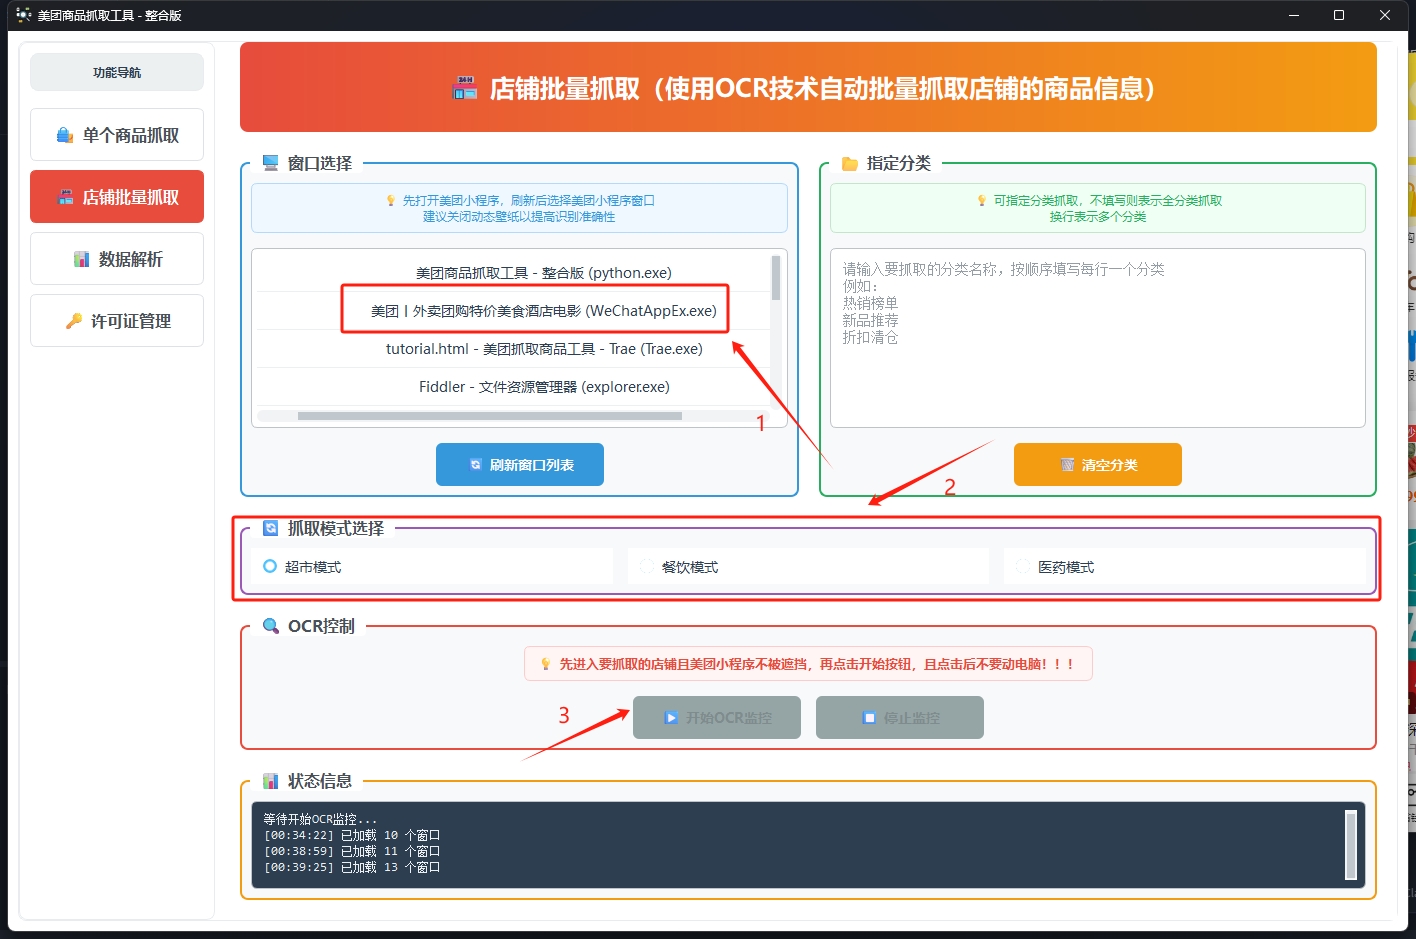Click the magnifier icon beside OCR控制
The image size is (1416, 939).
[270, 626]
